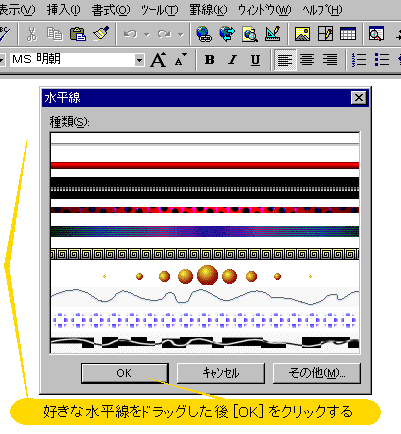Open the 挿入(I) menu
Viewport: 401px width, 434px height.
click(63, 10)
